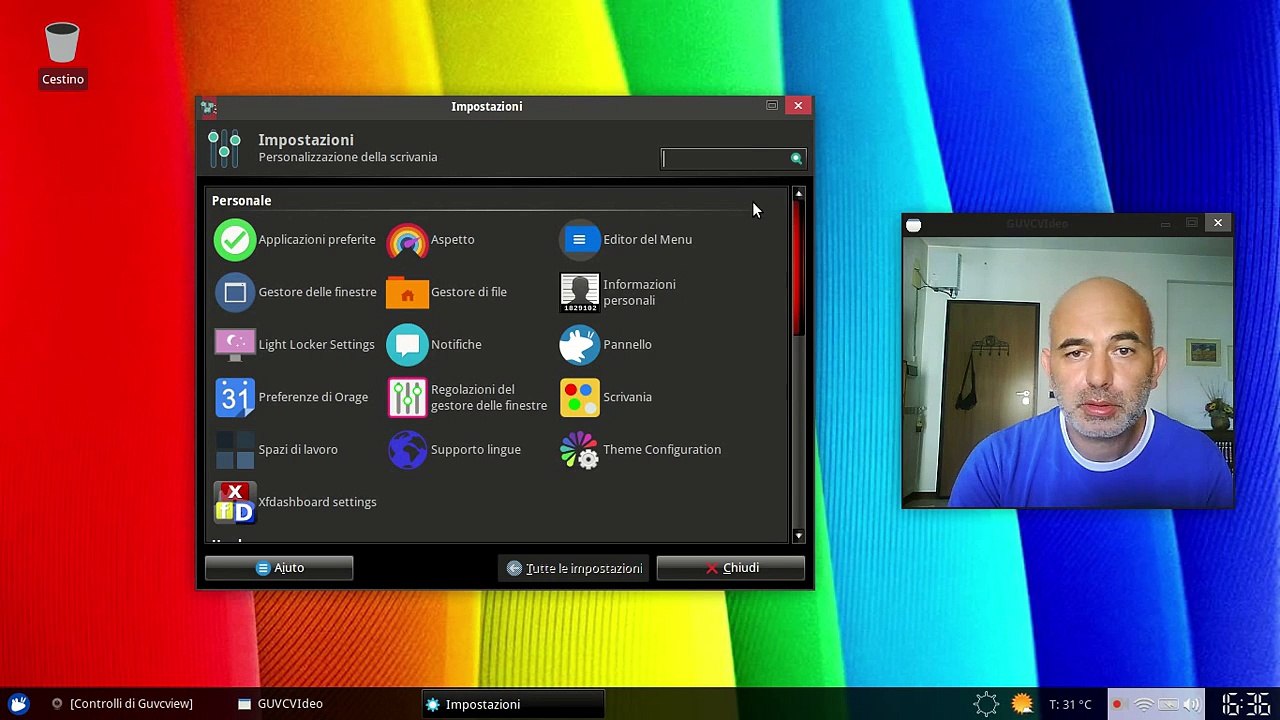Maximize the Impostazioni window
Screen dimensions: 1280x720
point(772,105)
